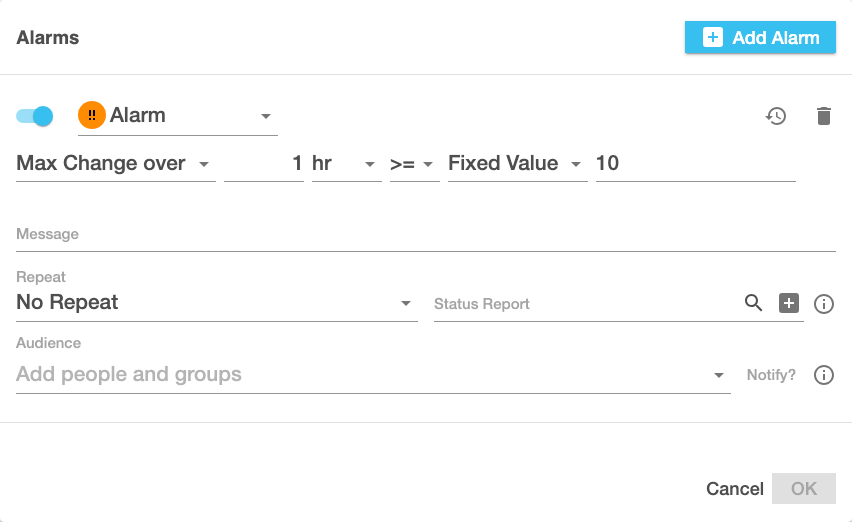Click the Add Alarm button
Screen dimensions: 852x522
click(760, 38)
